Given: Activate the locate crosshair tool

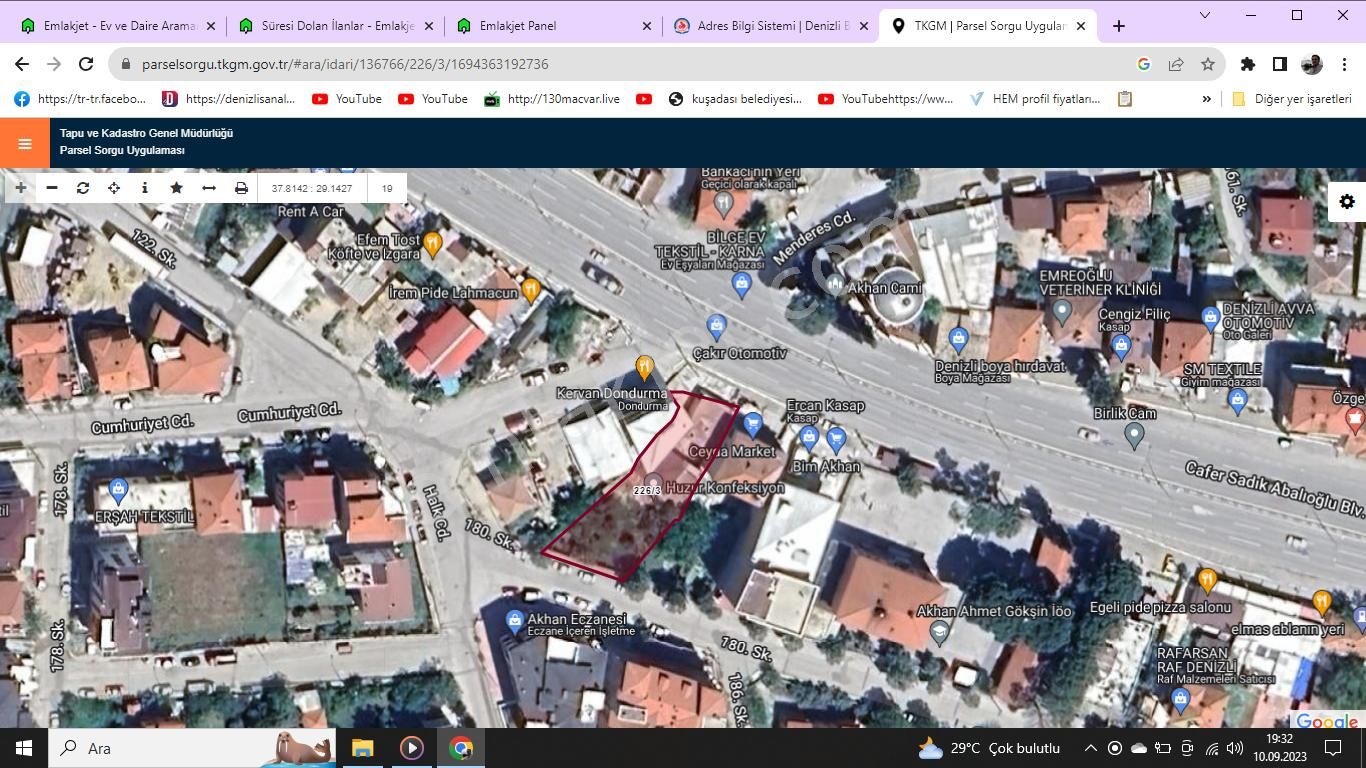Looking at the screenshot, I should tap(114, 188).
